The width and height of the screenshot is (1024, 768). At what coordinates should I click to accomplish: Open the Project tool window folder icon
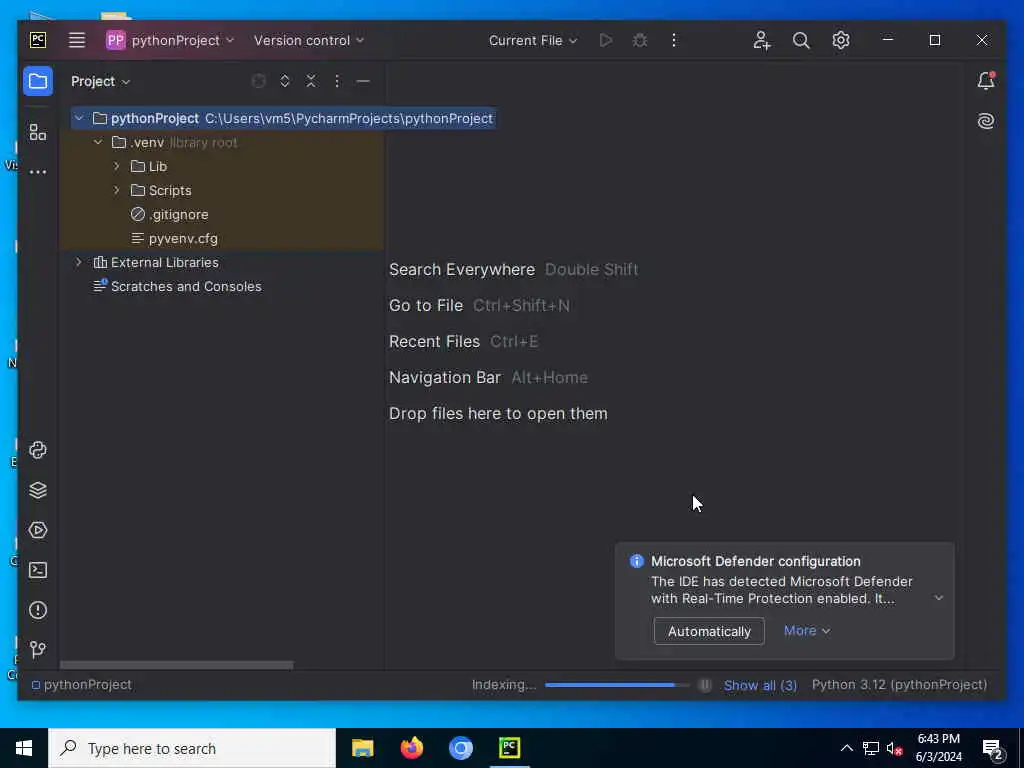(x=38, y=82)
